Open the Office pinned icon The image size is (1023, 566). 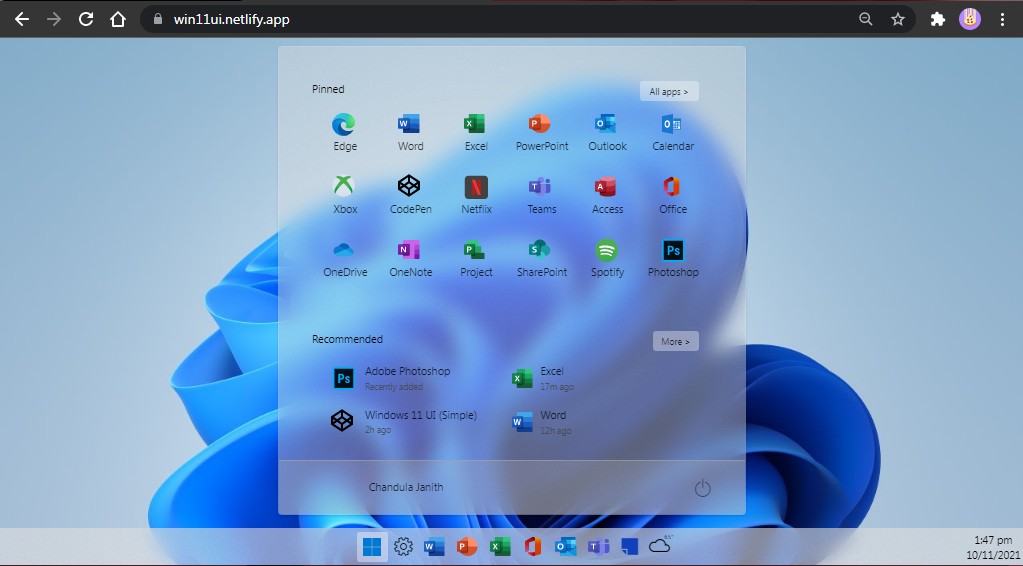[673, 196]
